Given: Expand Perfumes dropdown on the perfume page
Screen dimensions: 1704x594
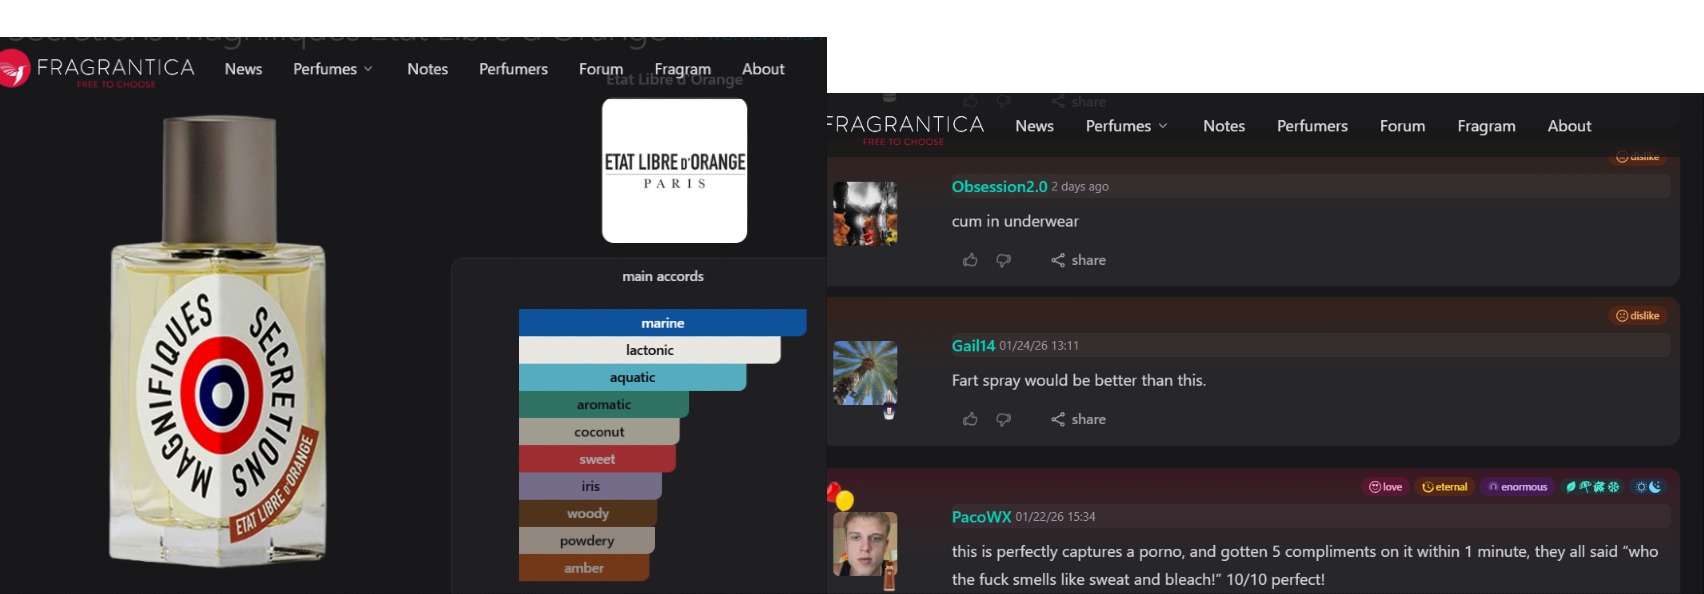Looking at the screenshot, I should click(x=332, y=69).
